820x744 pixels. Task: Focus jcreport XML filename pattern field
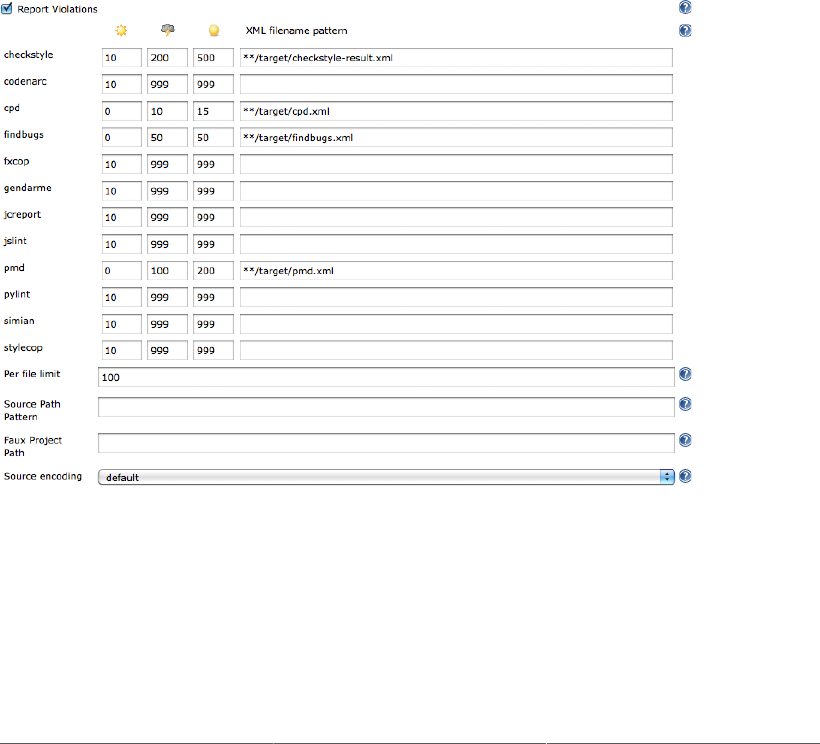tap(456, 217)
